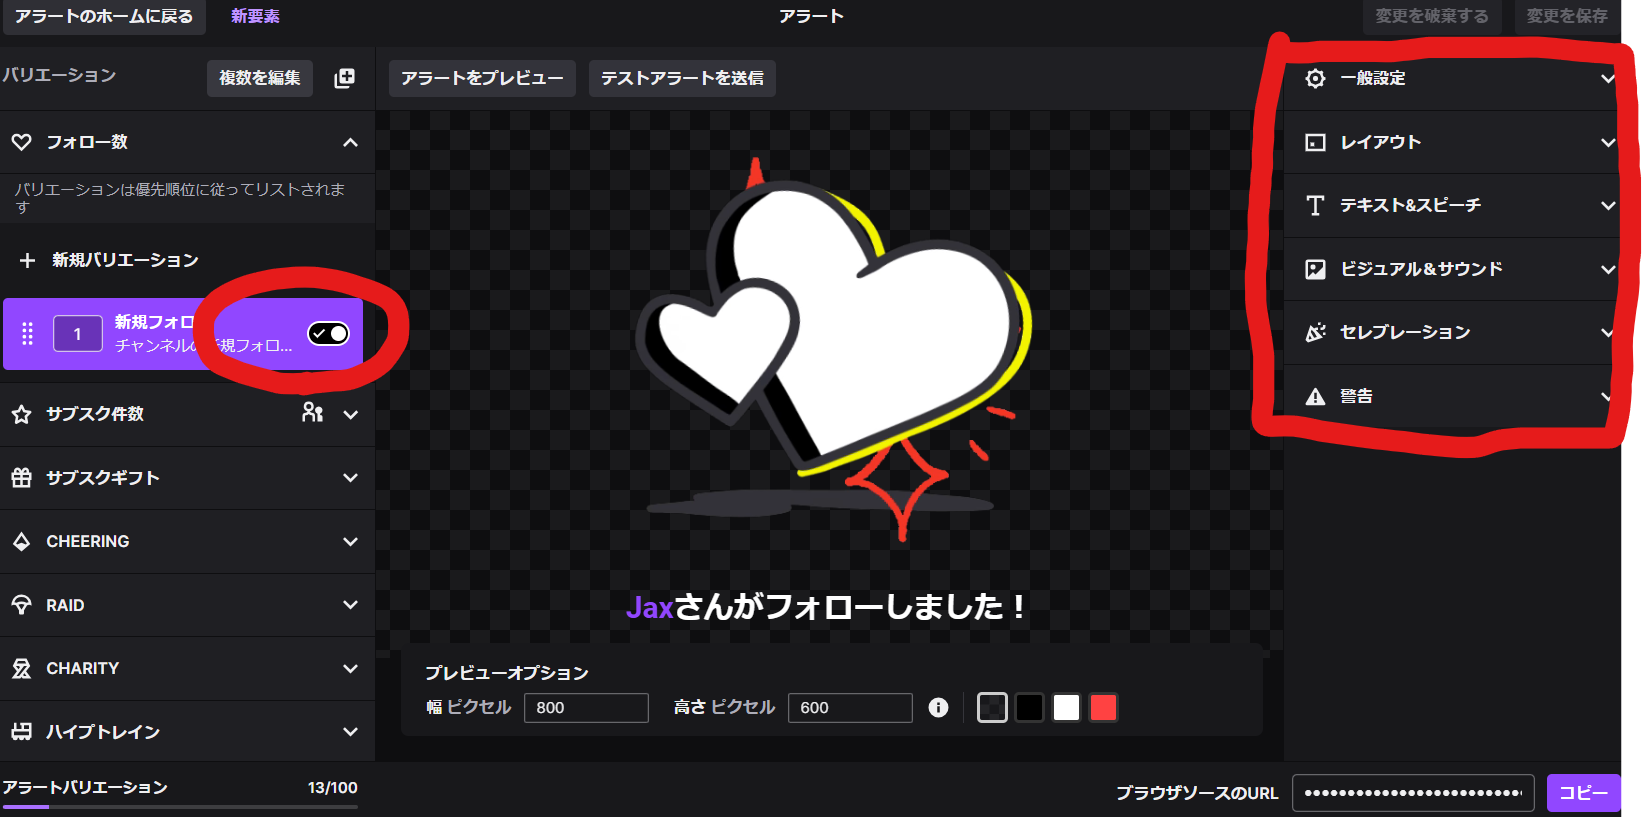
Task: Click アラートのホームに戻る button
Action: tap(103, 16)
